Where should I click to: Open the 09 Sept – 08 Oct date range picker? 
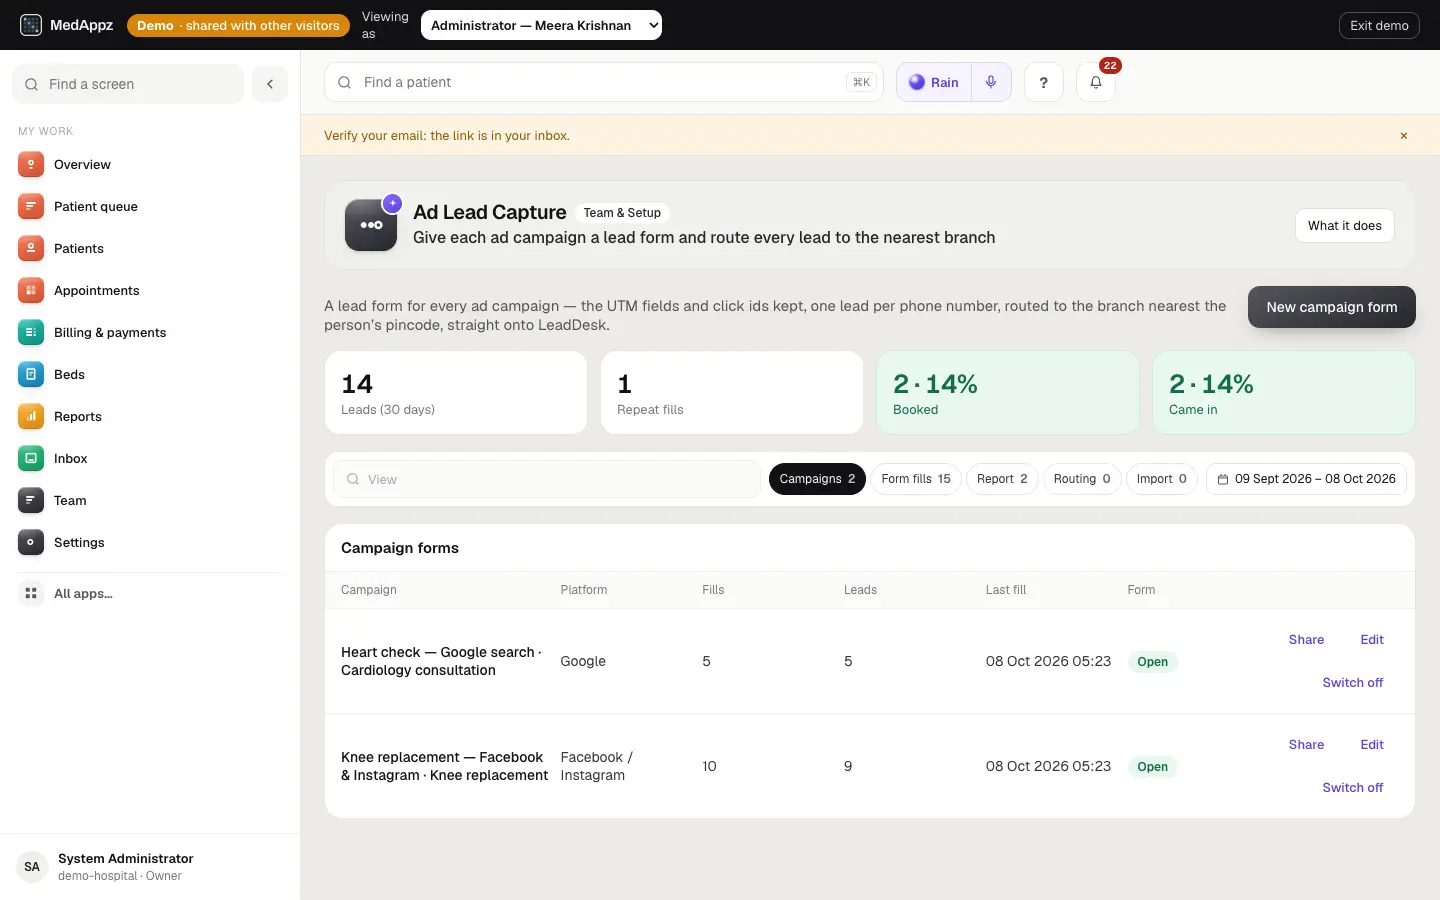click(1307, 479)
